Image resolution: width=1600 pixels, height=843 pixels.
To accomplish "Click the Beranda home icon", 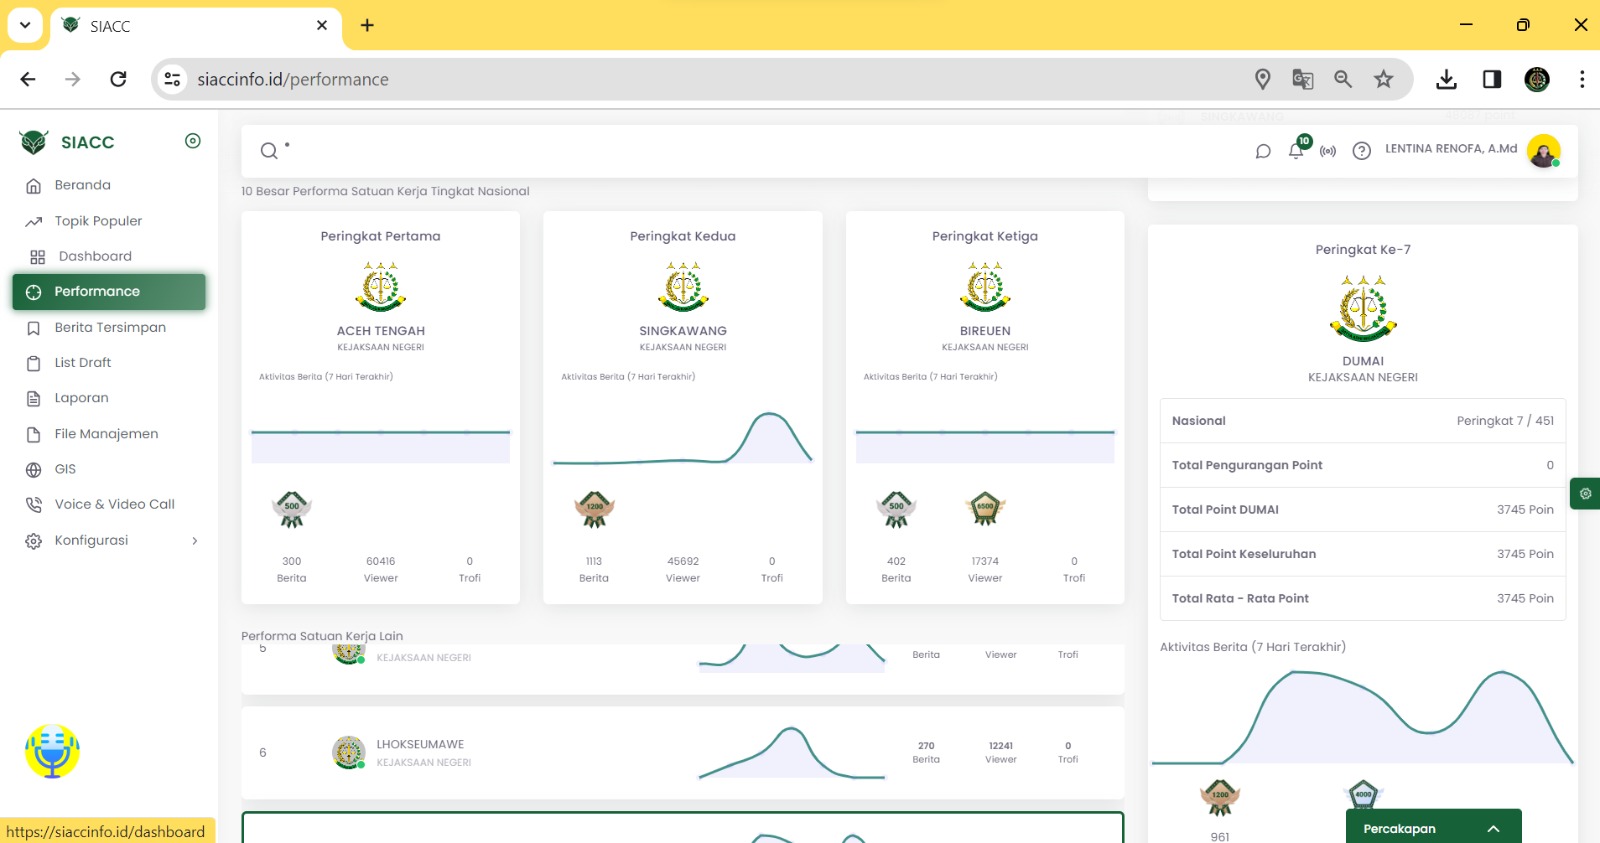I will 34,186.
